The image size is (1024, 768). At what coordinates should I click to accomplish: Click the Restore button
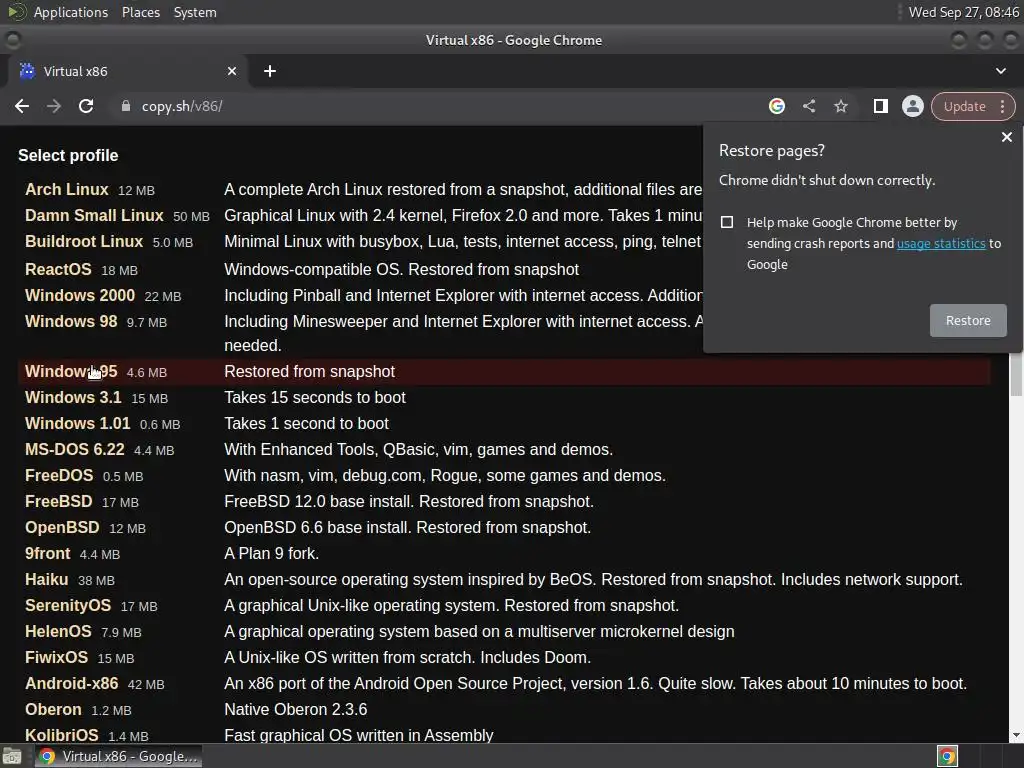point(968,321)
